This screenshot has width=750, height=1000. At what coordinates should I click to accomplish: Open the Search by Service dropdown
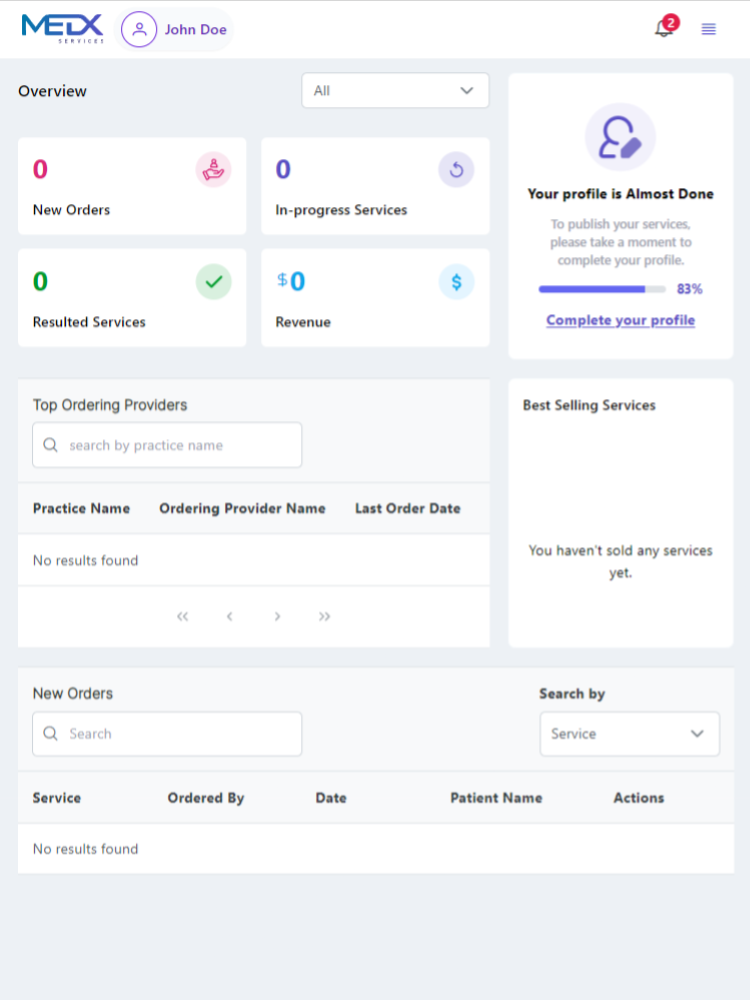click(x=629, y=734)
